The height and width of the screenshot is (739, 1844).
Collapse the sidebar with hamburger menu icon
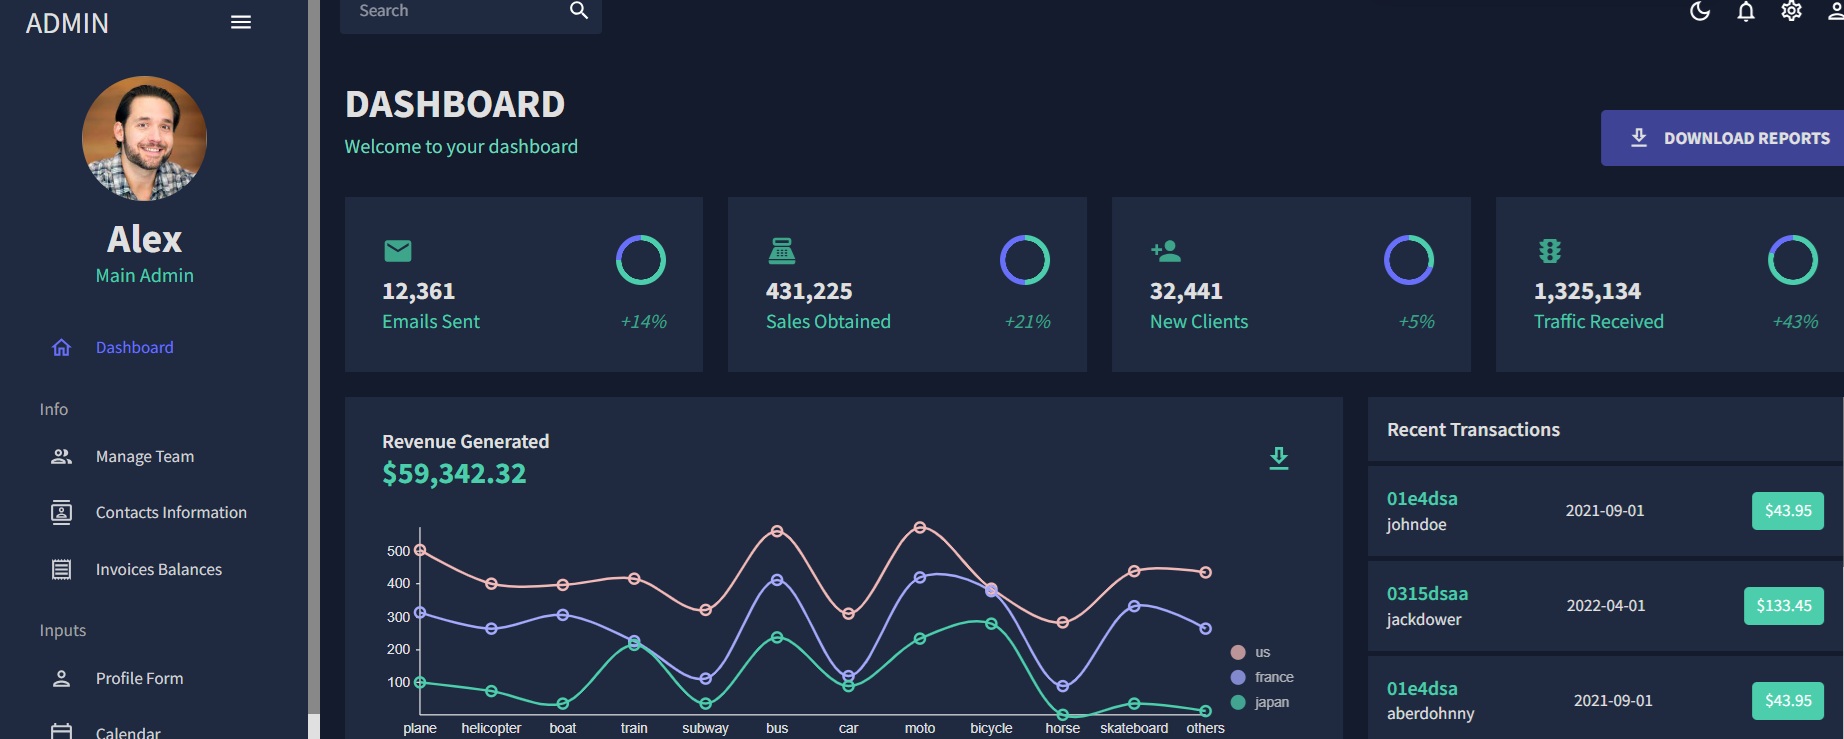click(240, 22)
